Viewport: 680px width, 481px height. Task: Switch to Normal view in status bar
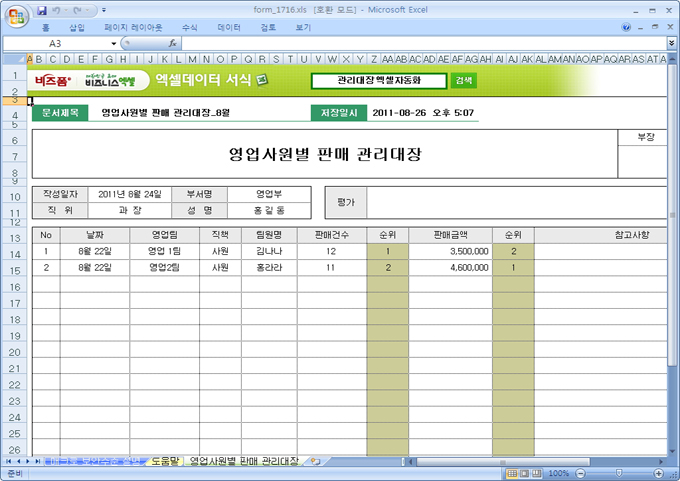click(x=512, y=473)
